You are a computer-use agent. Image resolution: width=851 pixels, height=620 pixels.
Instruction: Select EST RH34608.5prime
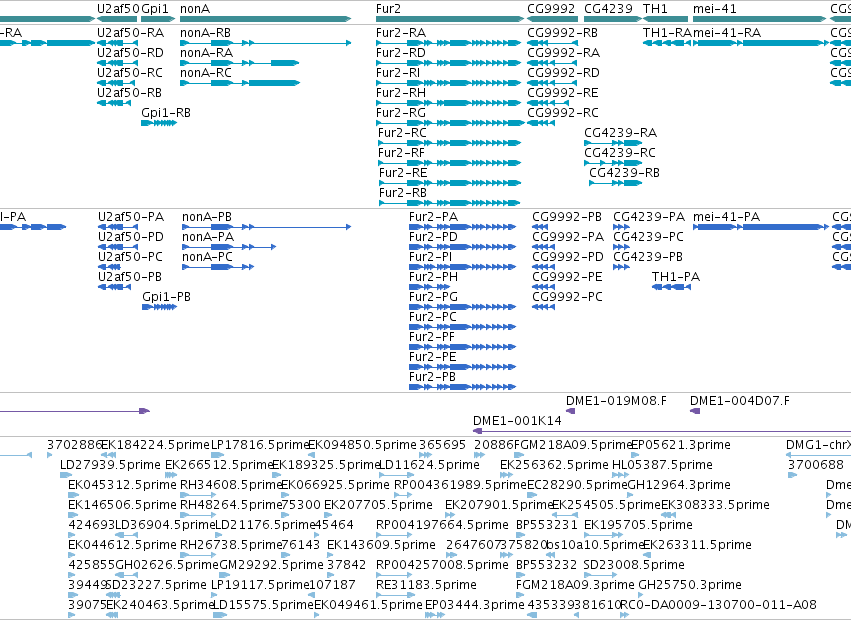click(x=198, y=495)
